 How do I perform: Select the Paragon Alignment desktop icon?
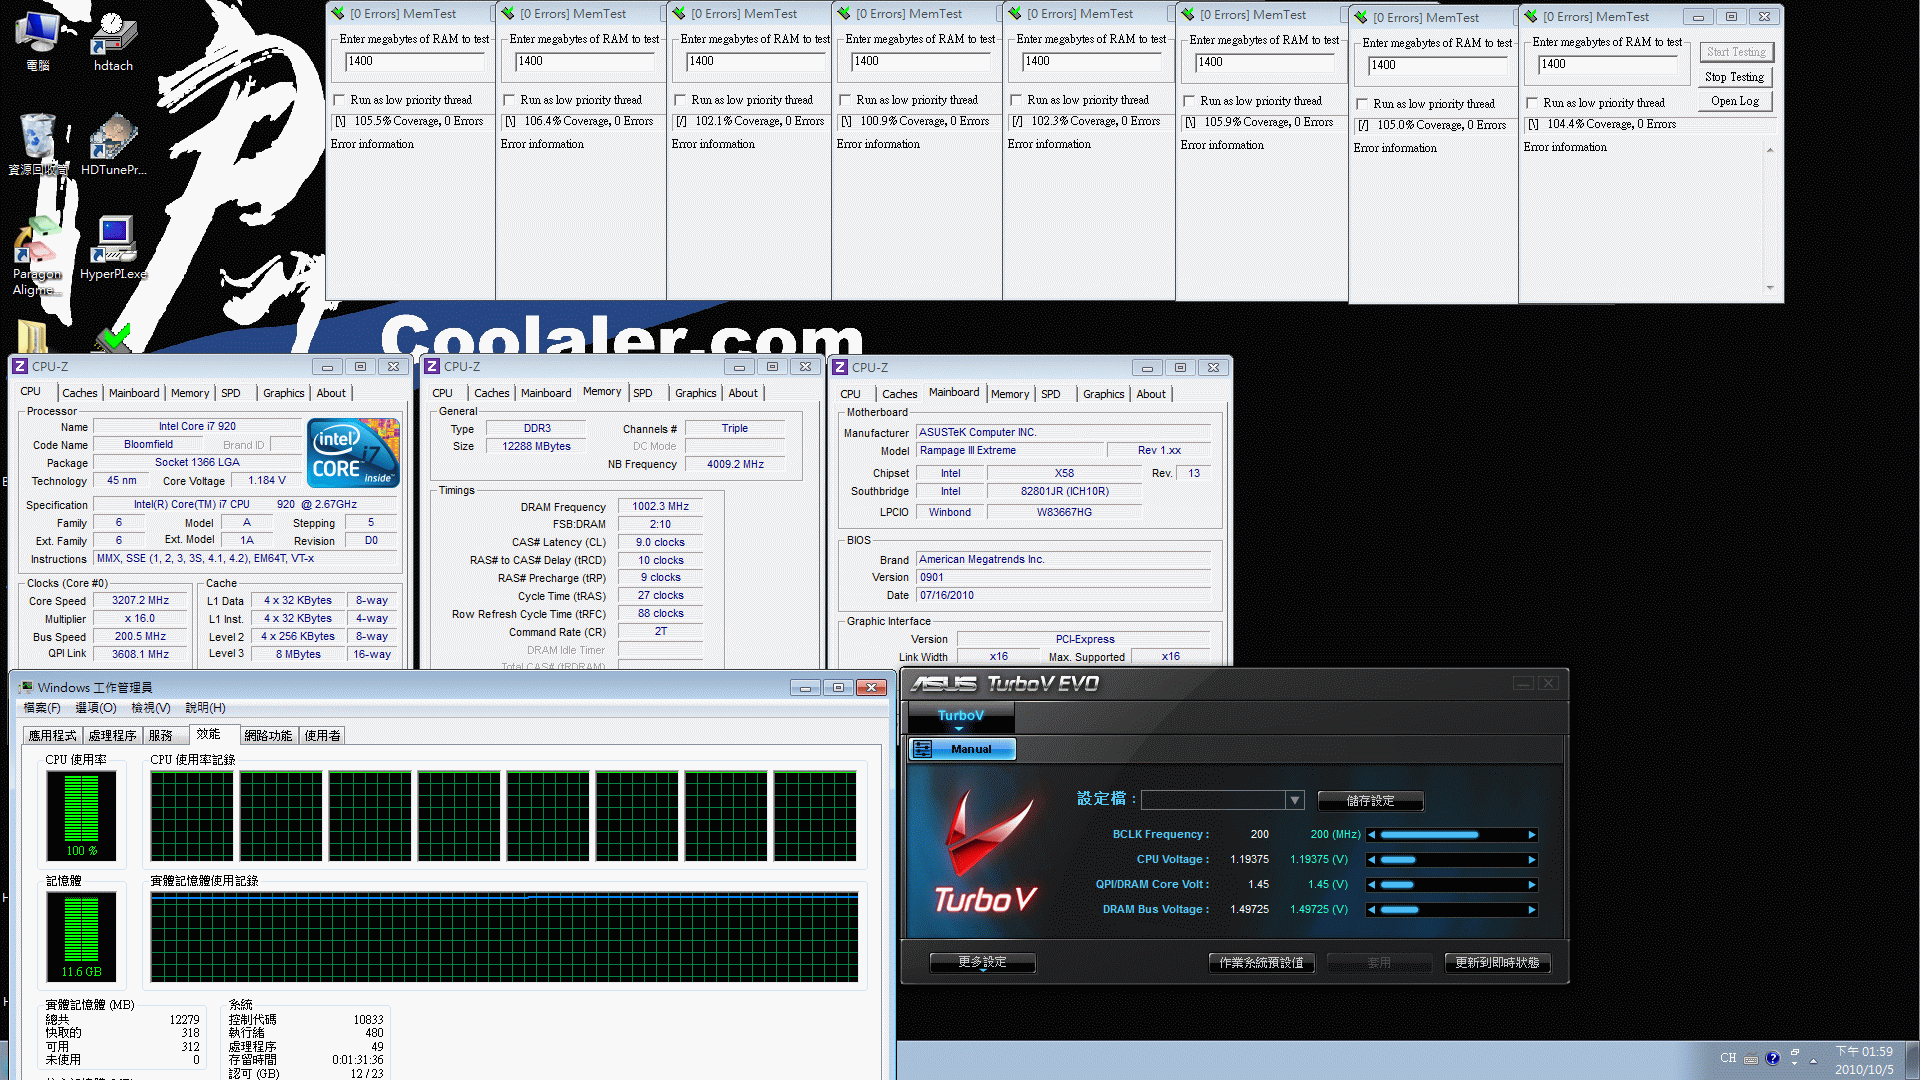click(x=37, y=257)
